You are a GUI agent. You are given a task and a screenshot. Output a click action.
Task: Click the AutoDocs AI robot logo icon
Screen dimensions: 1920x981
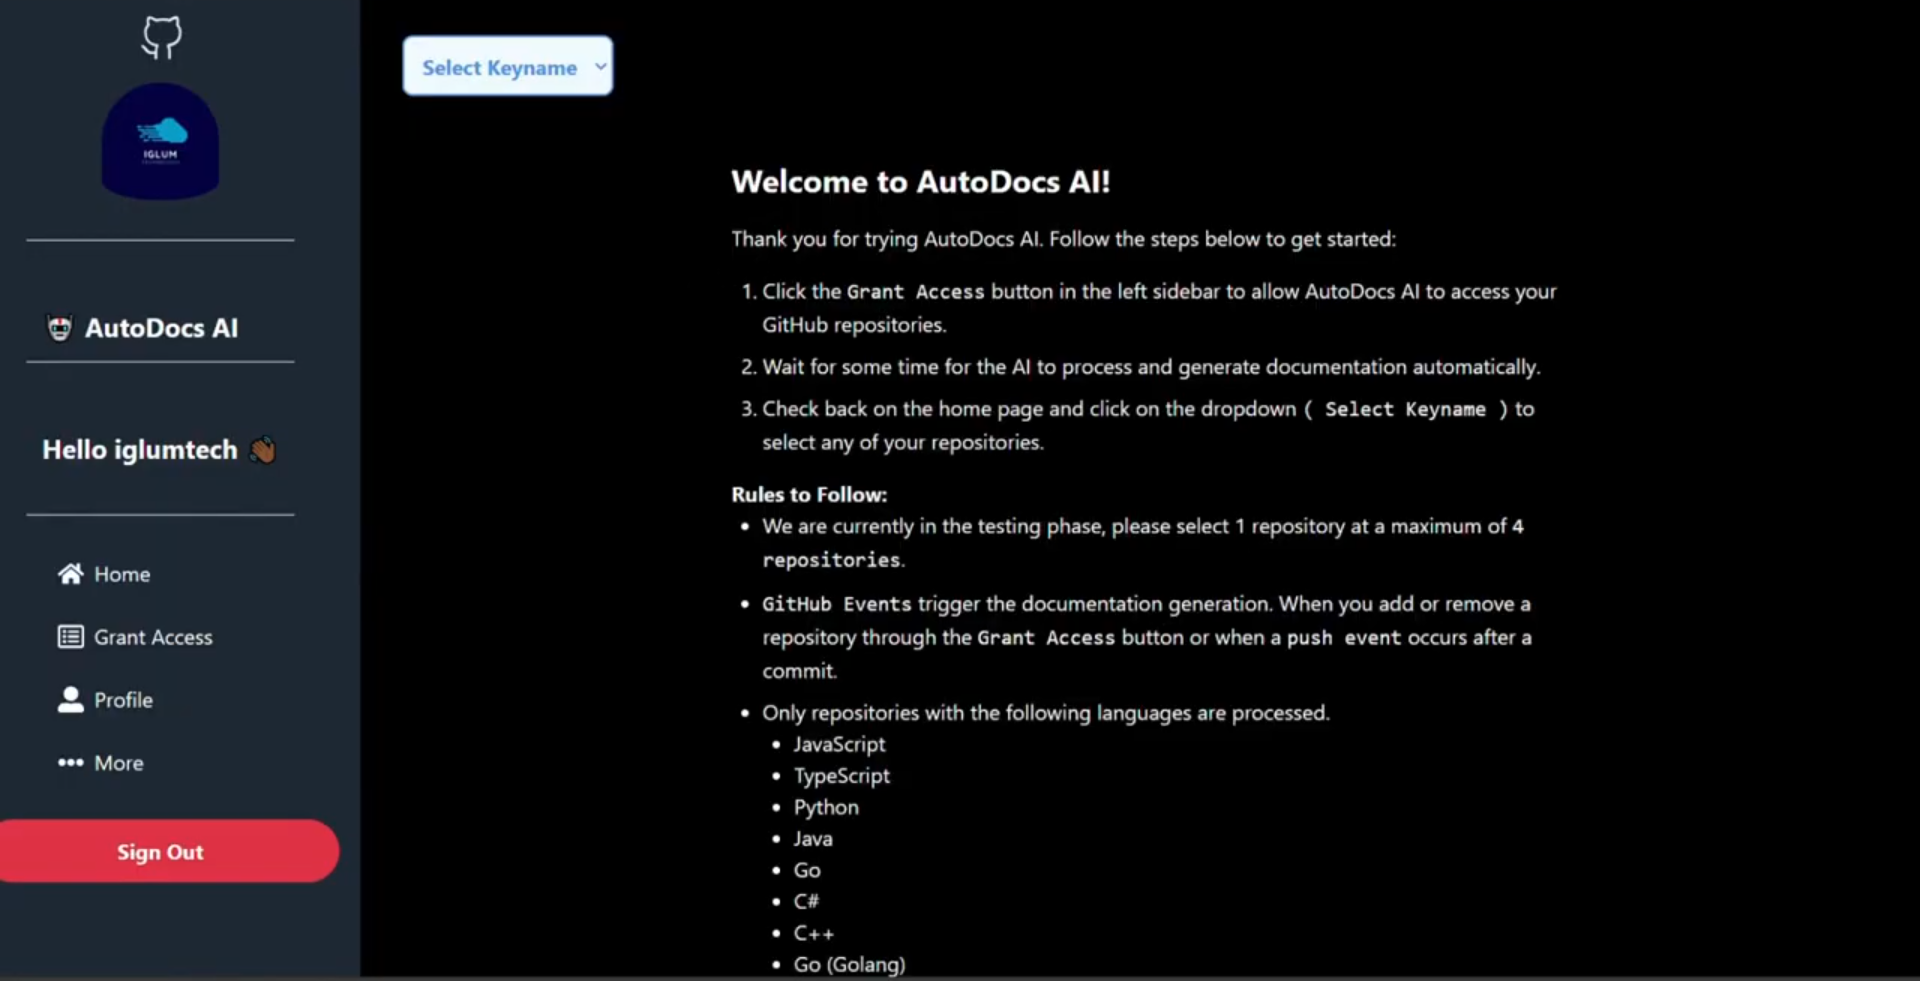[x=60, y=328]
